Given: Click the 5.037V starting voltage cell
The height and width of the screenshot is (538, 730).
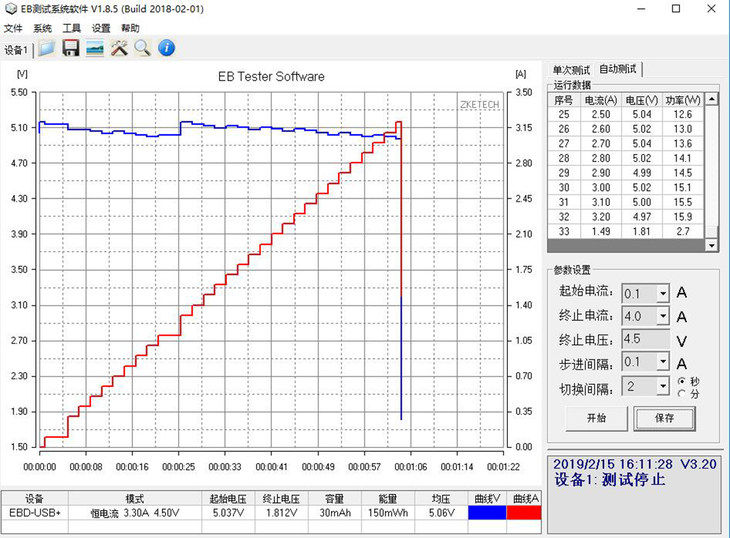Looking at the screenshot, I should (228, 513).
